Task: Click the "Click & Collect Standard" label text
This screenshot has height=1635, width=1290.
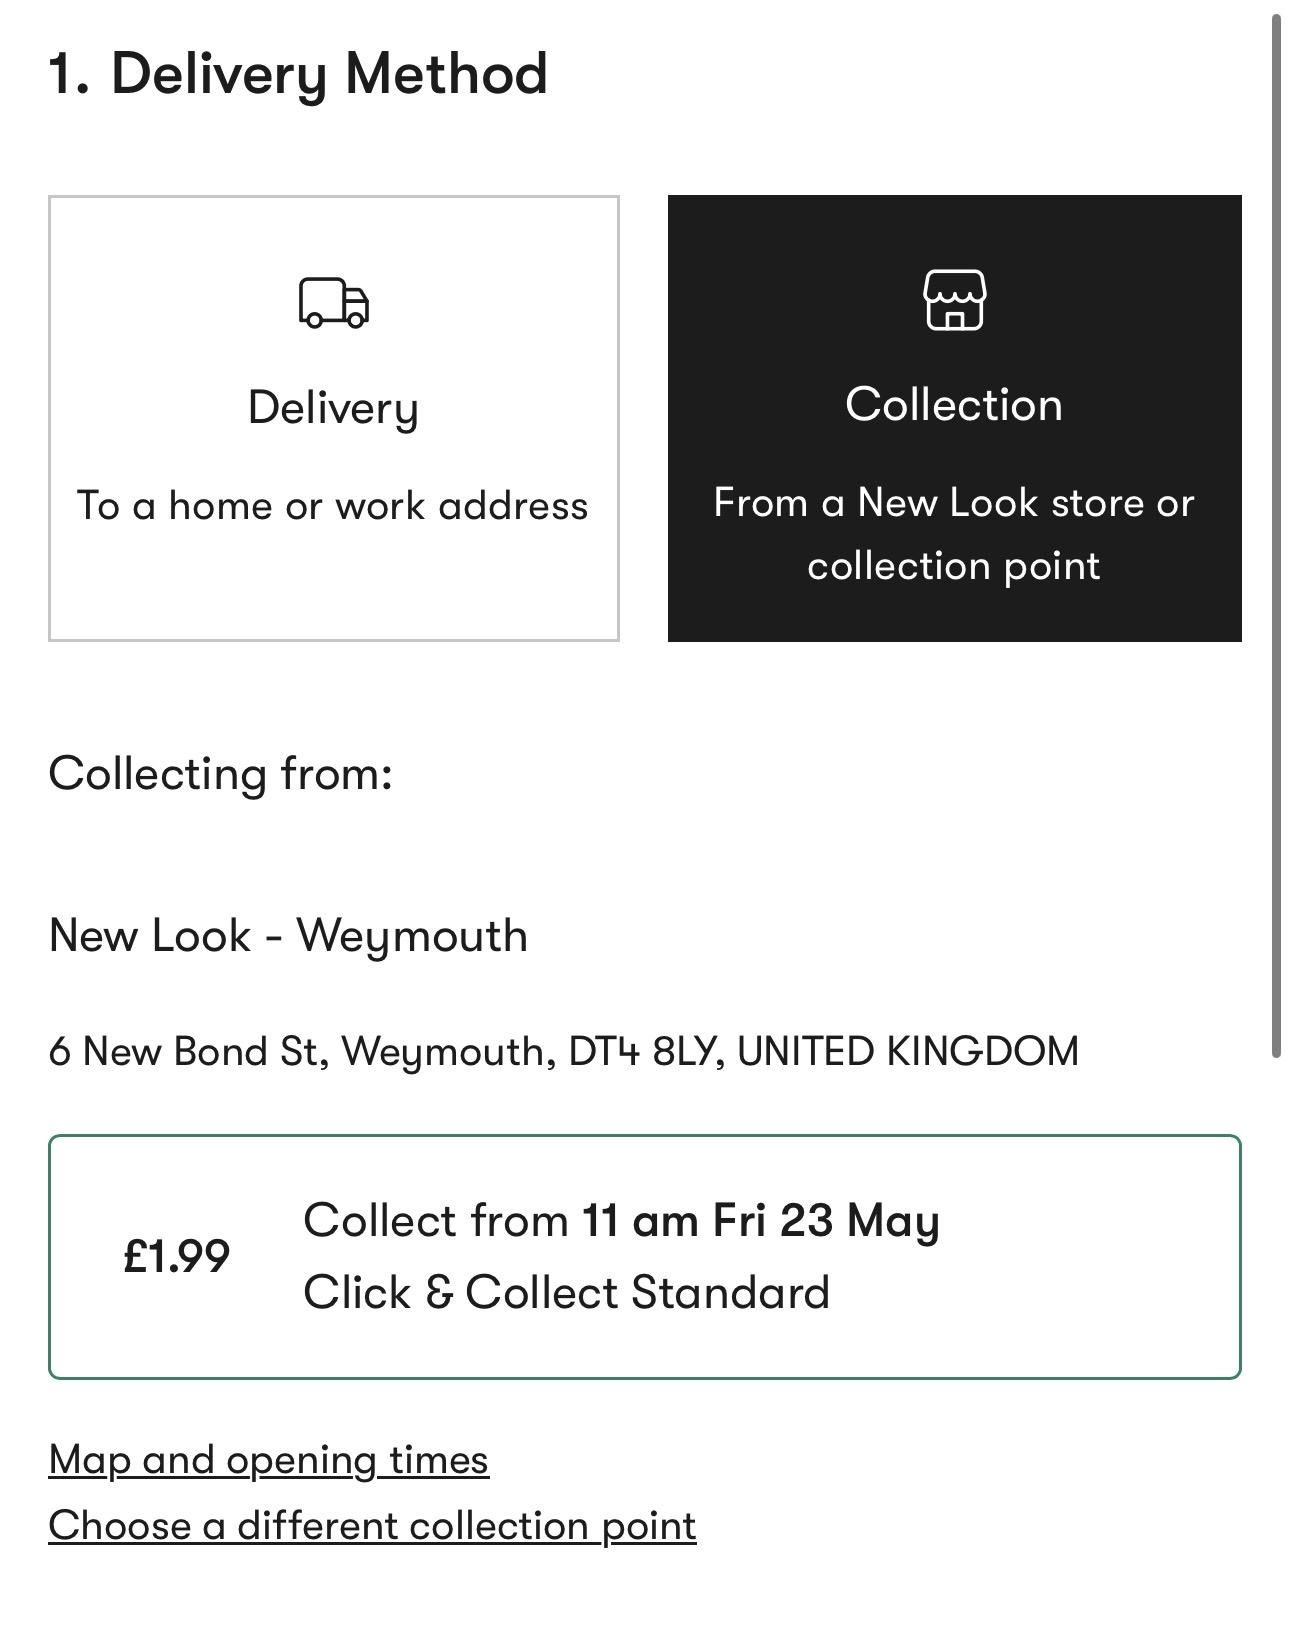Action: point(567,1293)
